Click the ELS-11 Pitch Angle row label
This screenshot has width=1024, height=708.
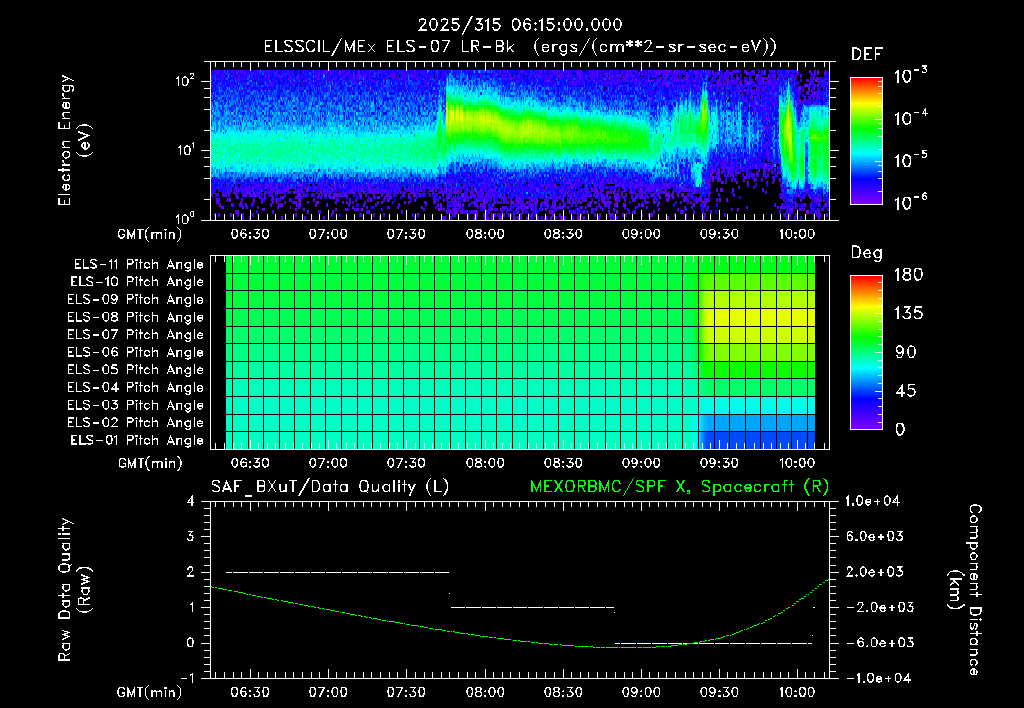click(x=138, y=265)
